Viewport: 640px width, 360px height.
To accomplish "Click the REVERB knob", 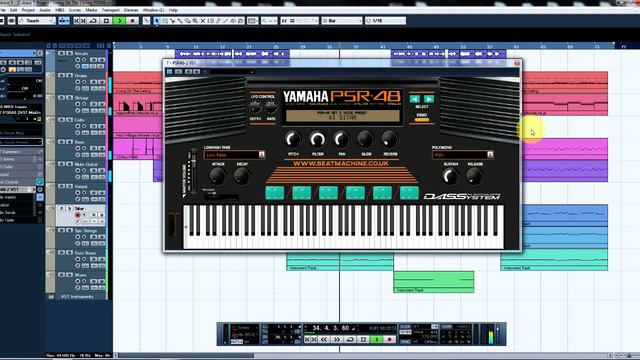I will coord(390,140).
